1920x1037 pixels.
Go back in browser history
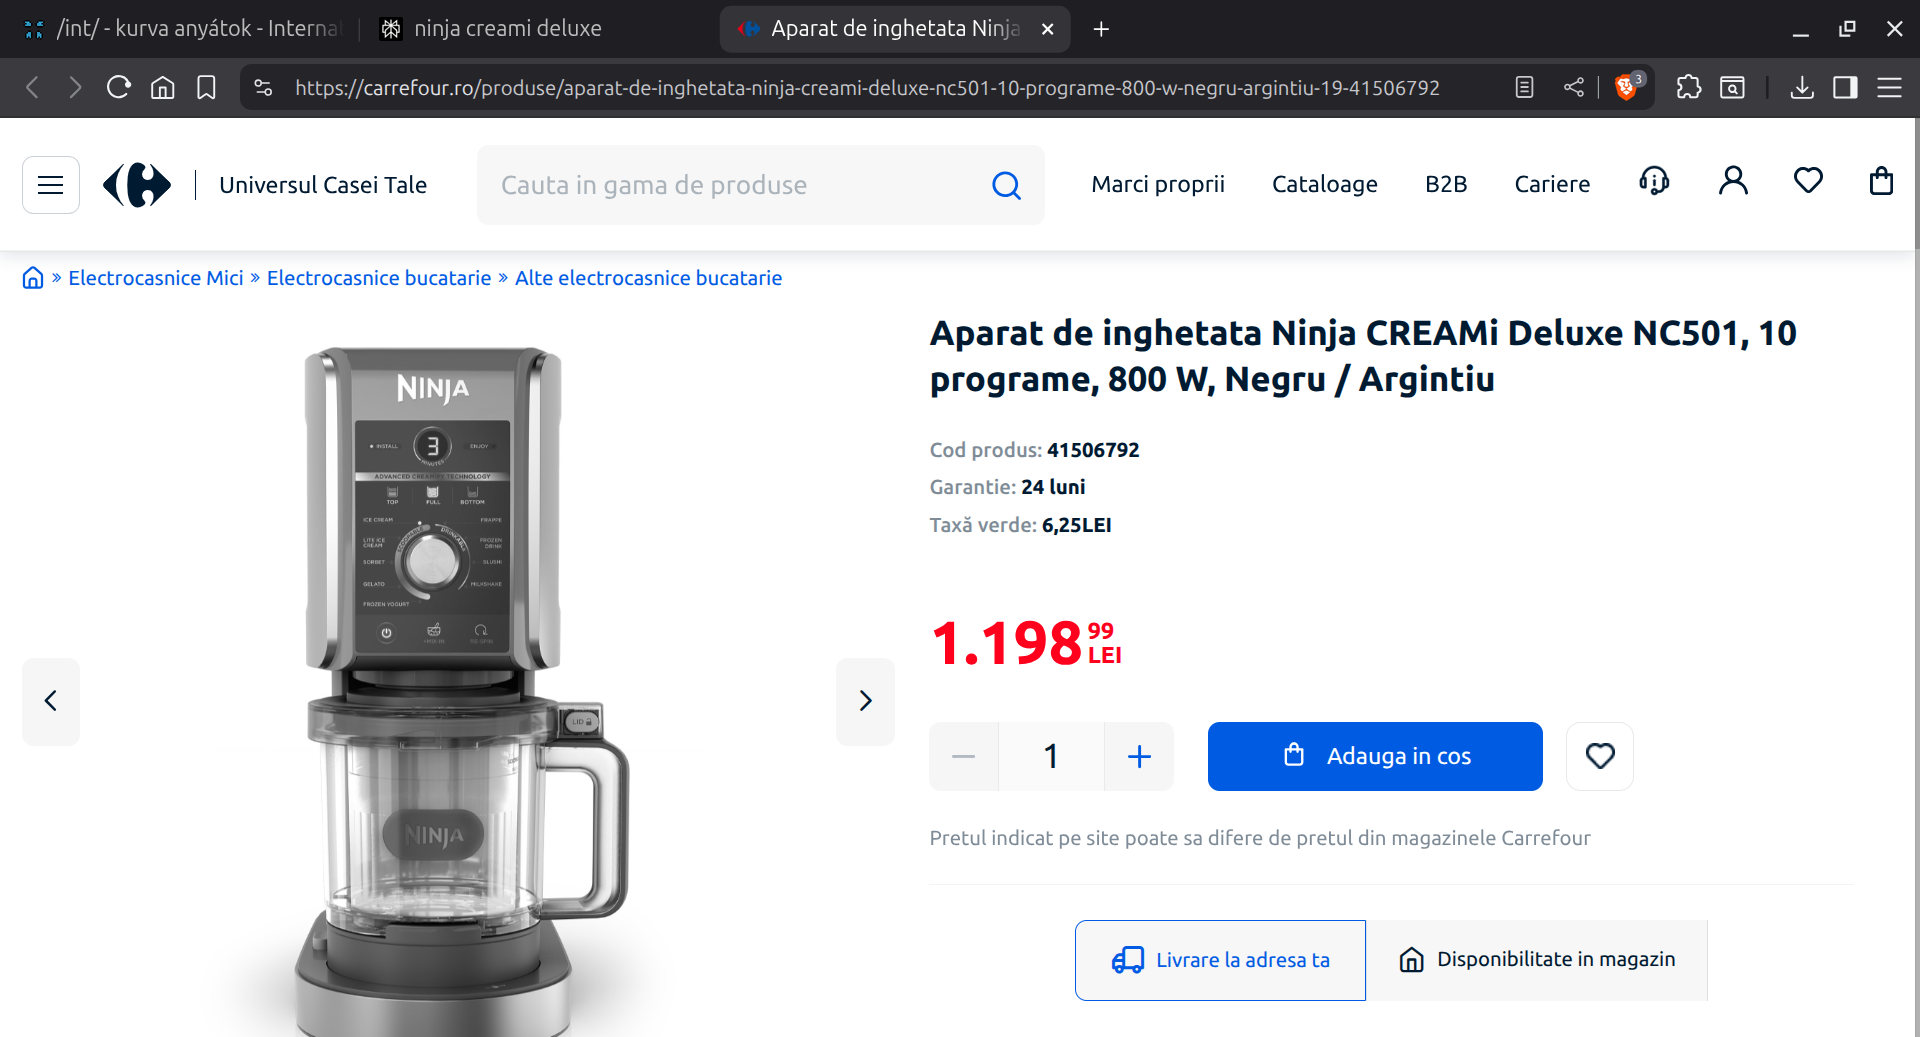pyautogui.click(x=32, y=88)
